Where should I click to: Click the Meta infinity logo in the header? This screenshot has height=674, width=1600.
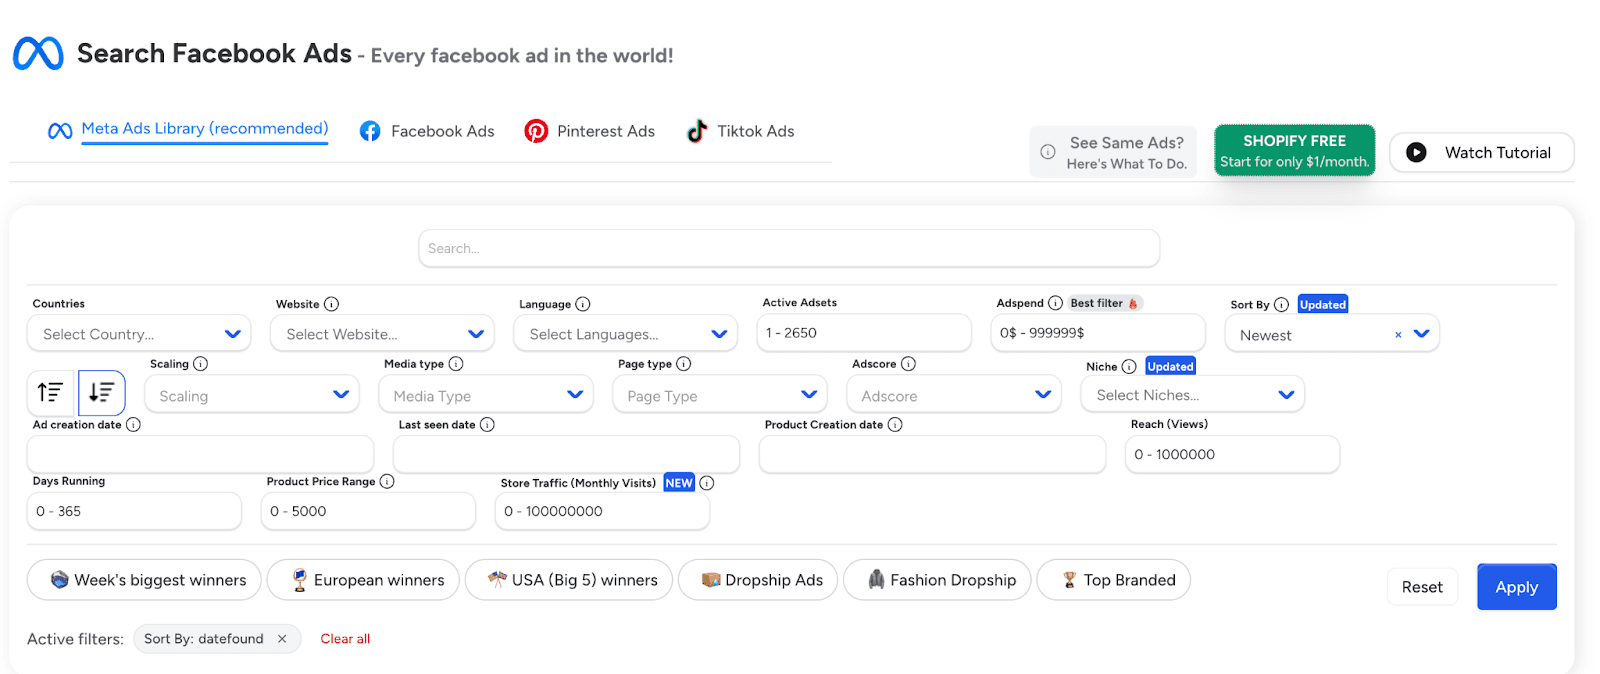(x=38, y=53)
